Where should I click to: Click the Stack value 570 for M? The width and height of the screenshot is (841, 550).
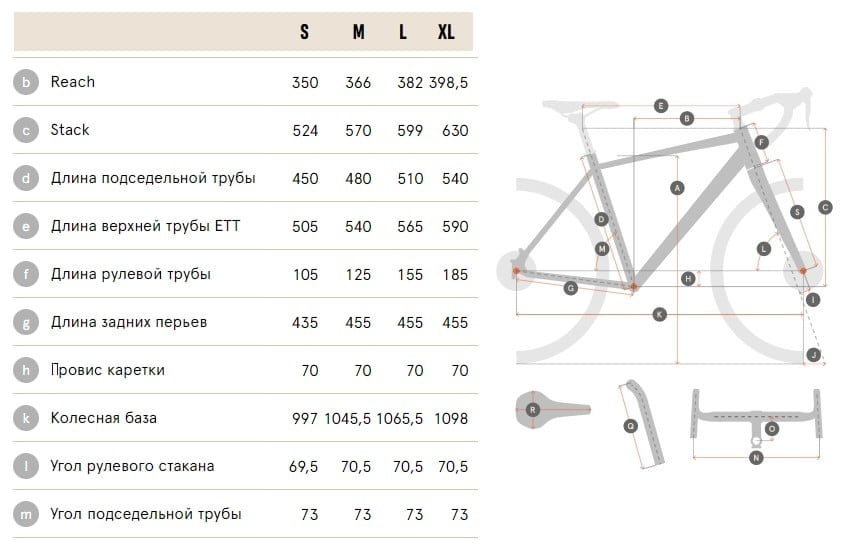coord(358,130)
